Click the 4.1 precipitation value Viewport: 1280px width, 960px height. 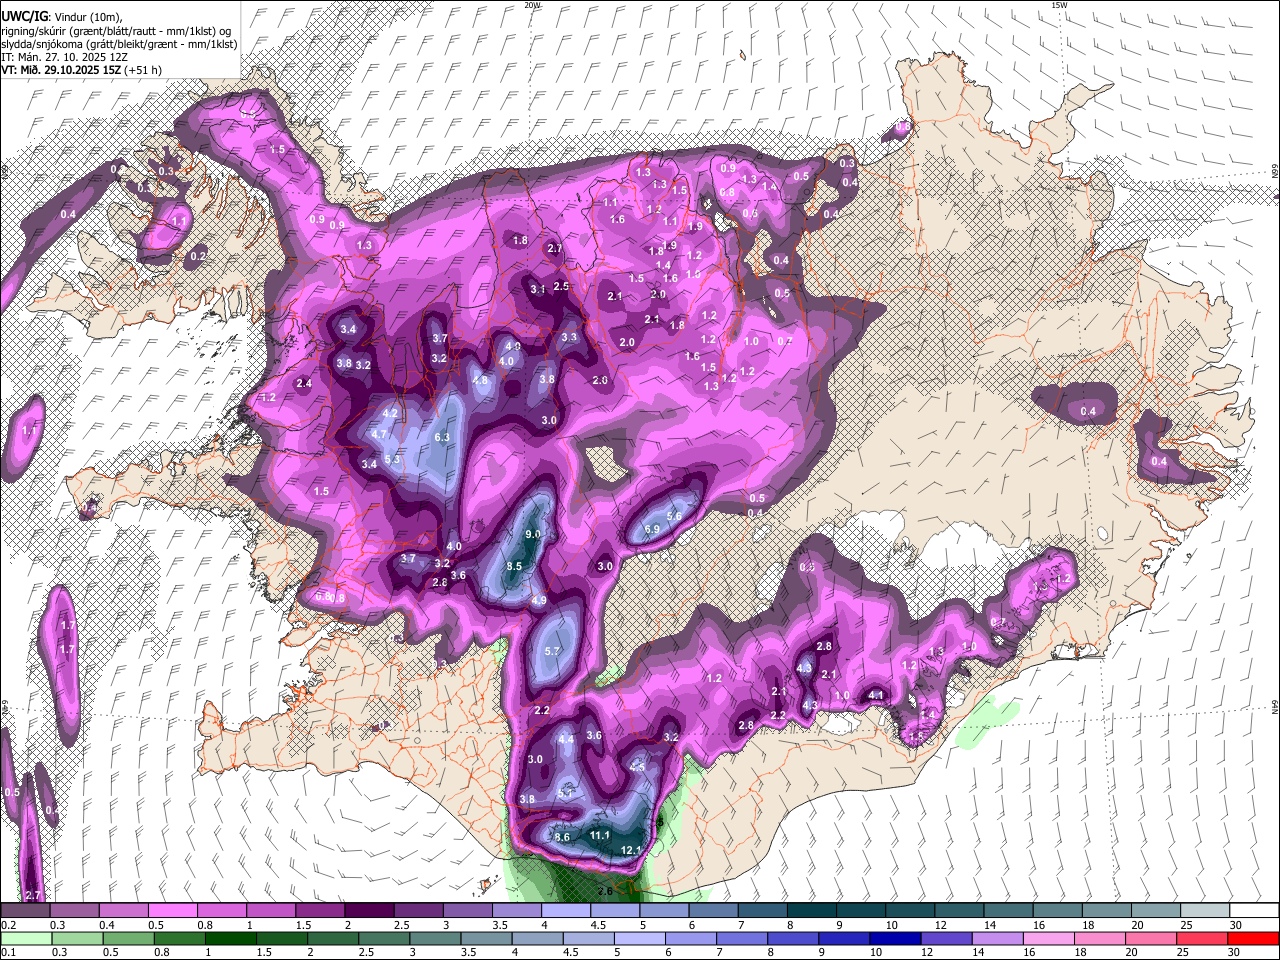tap(876, 695)
